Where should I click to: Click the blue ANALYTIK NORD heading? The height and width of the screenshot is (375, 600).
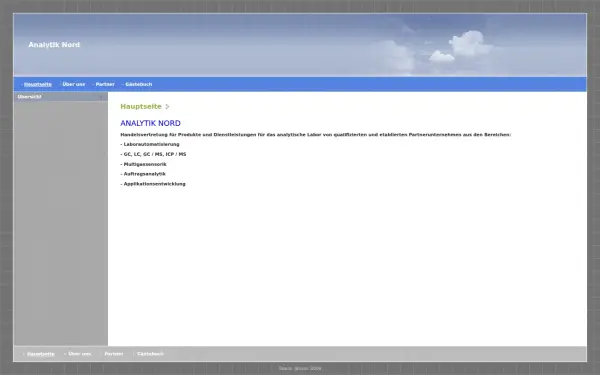coord(150,123)
